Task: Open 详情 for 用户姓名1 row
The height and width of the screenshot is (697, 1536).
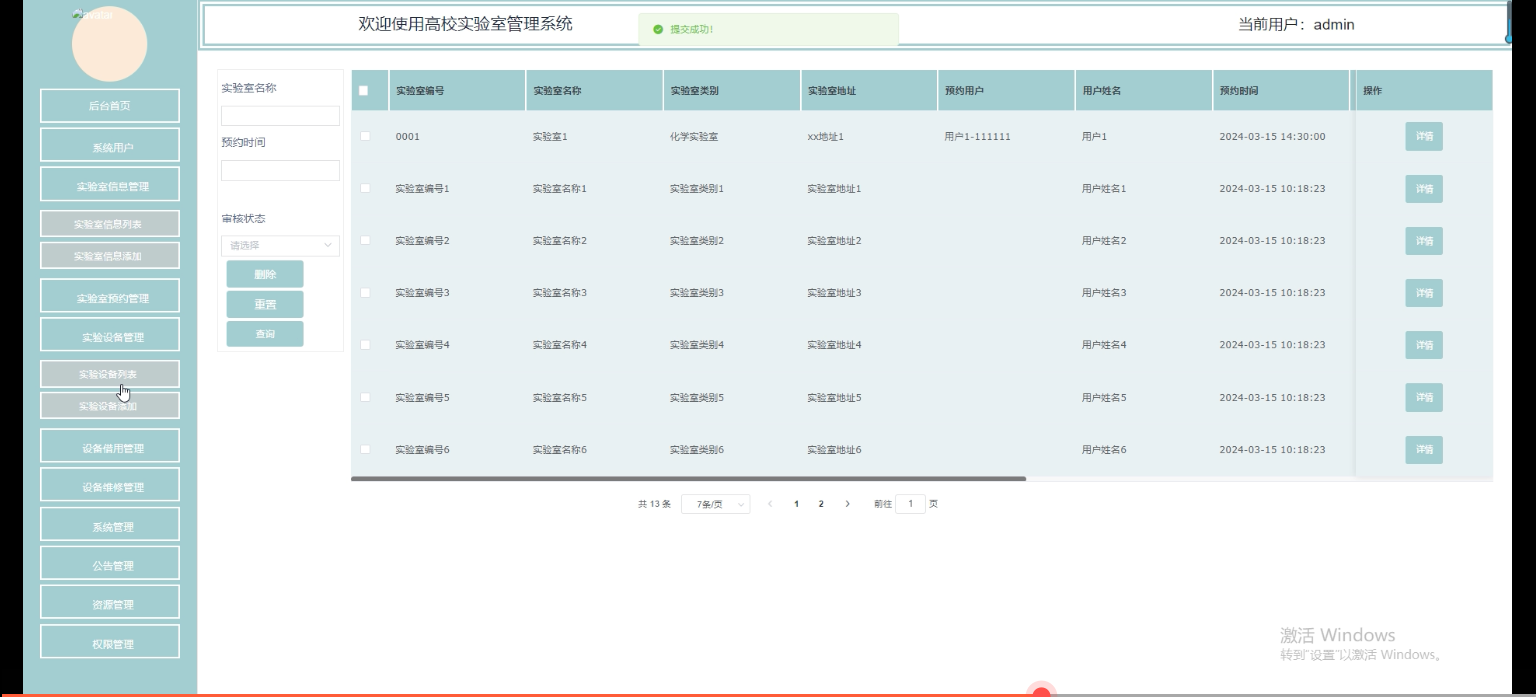Action: pyautogui.click(x=1424, y=188)
